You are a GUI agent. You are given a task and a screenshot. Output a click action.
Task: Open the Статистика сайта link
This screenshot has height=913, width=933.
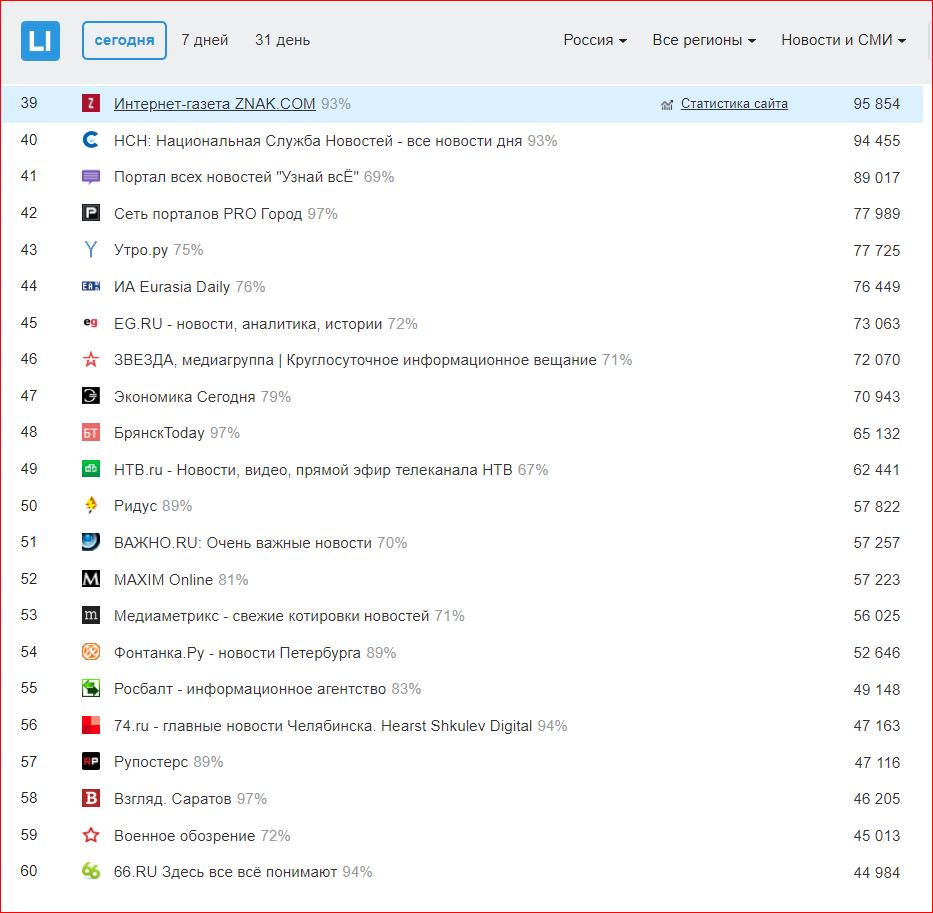pos(734,104)
